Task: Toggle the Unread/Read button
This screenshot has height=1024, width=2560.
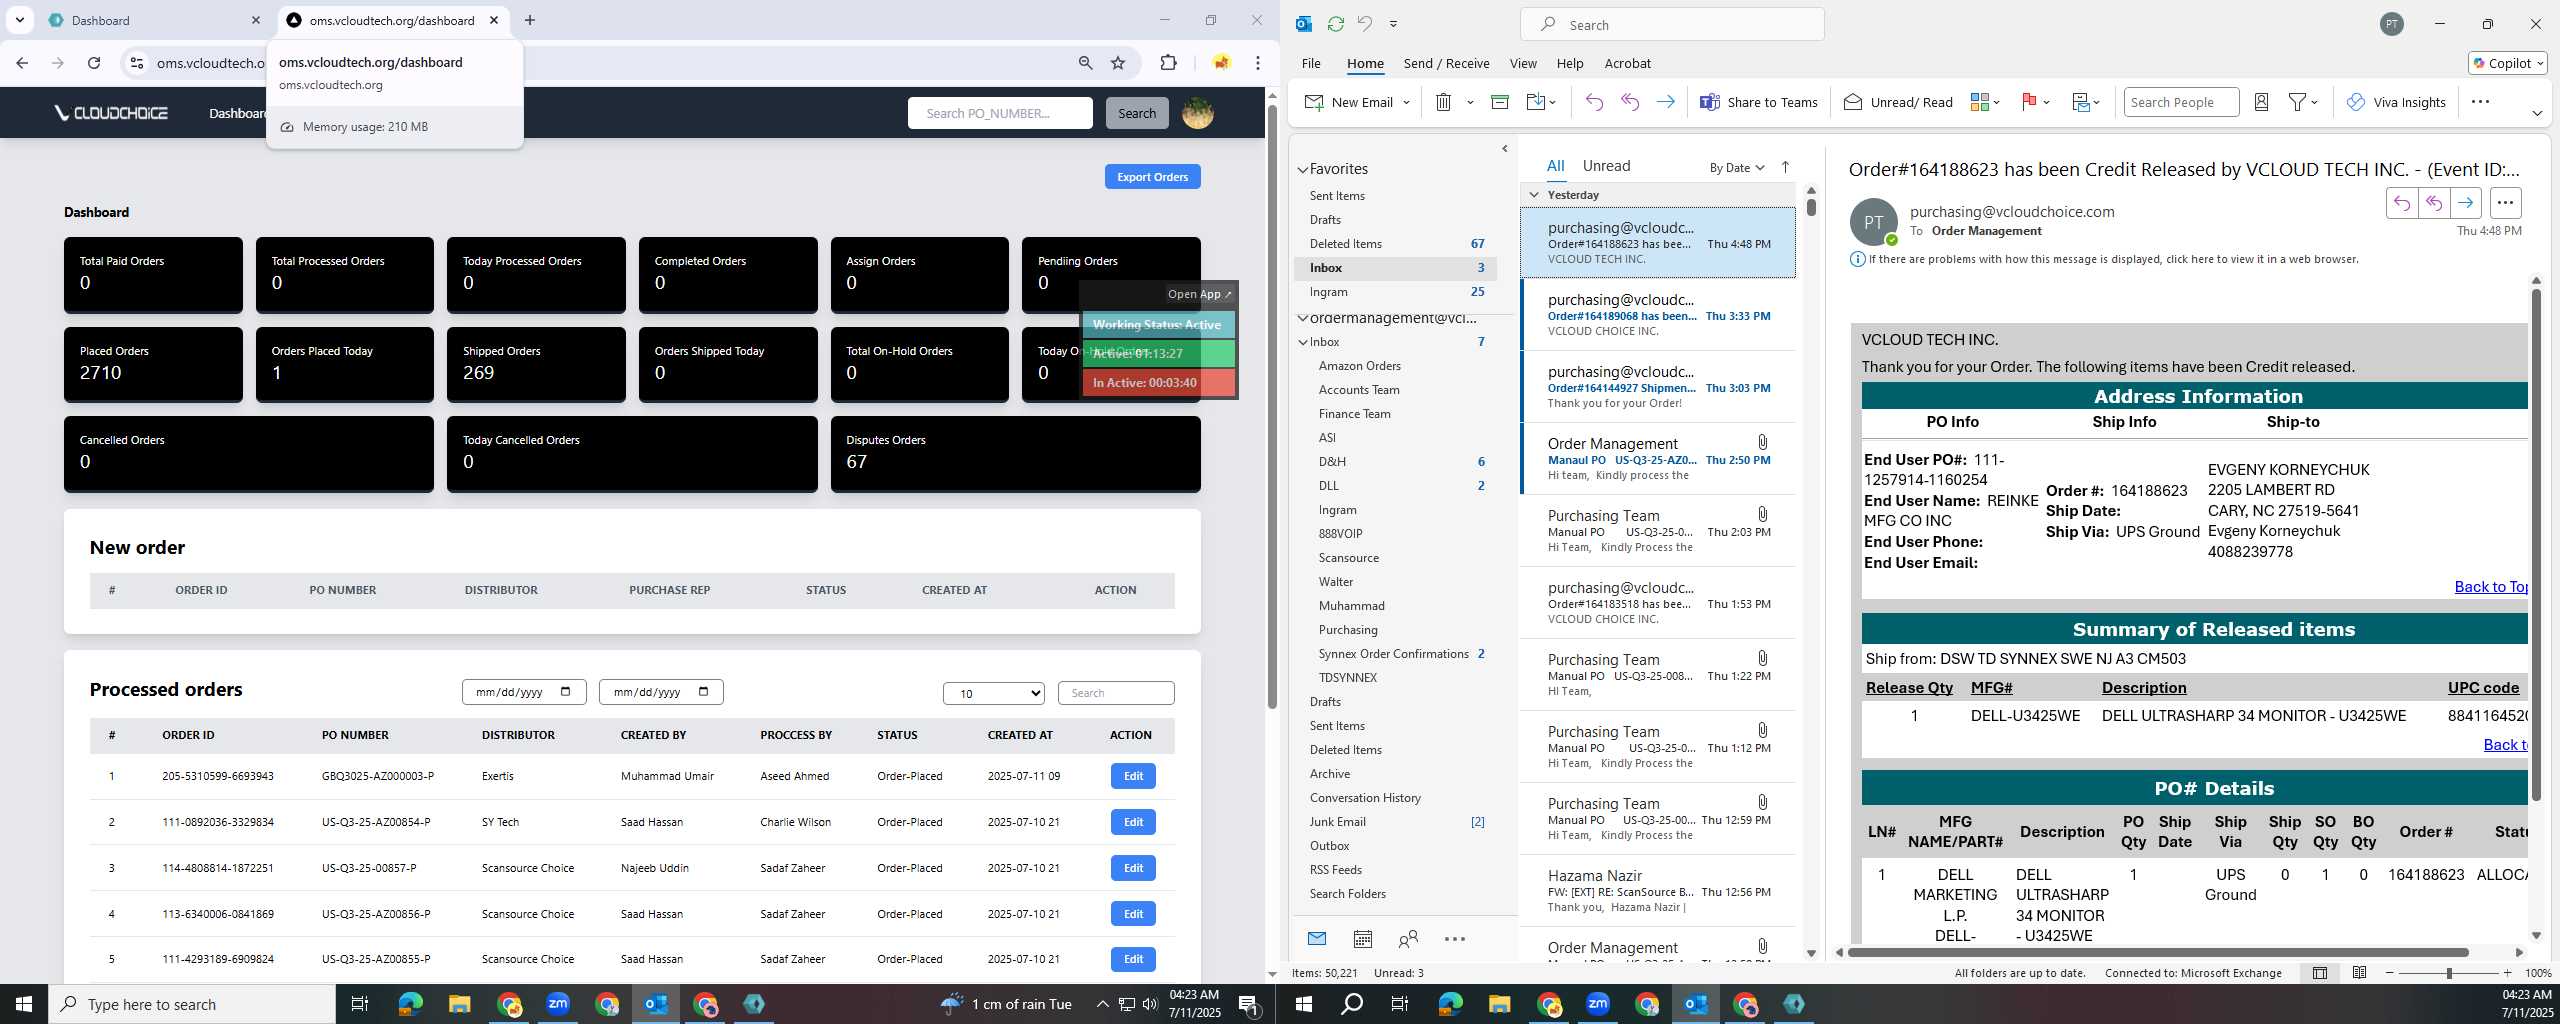Action: [x=1898, y=102]
